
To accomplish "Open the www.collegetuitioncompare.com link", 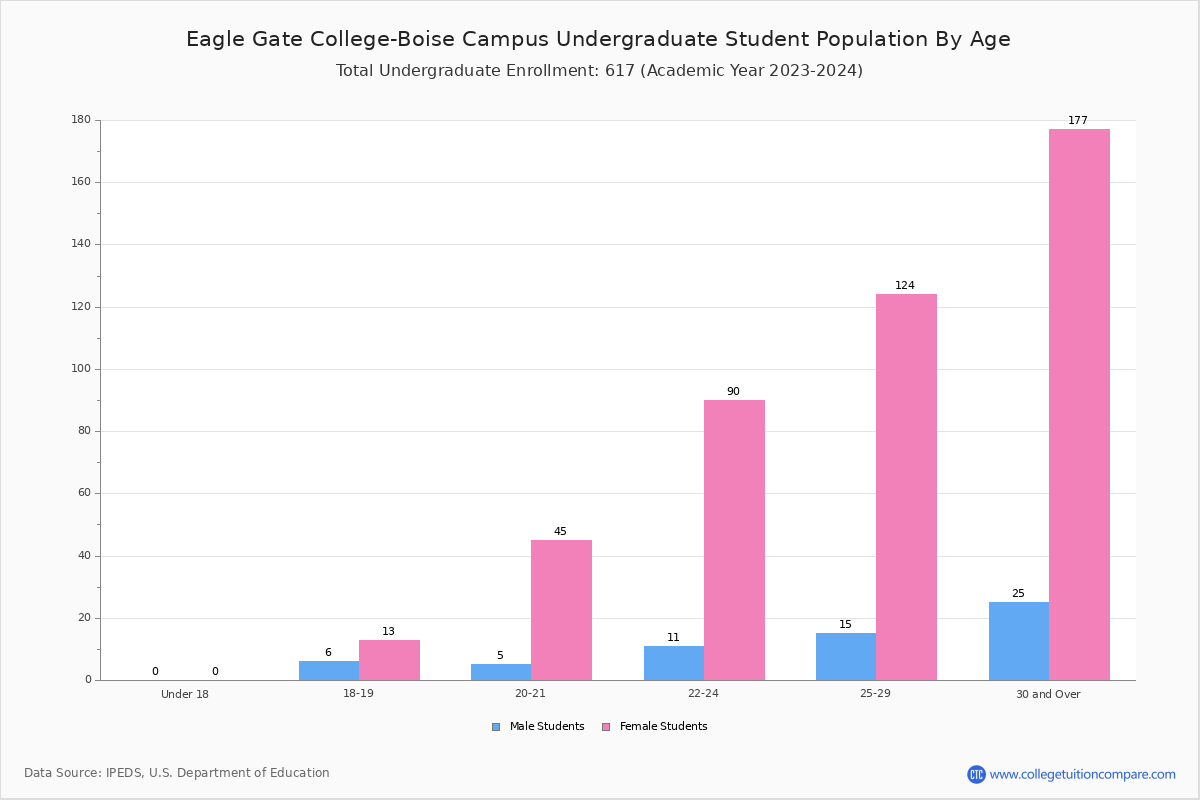I will 1082,774.
